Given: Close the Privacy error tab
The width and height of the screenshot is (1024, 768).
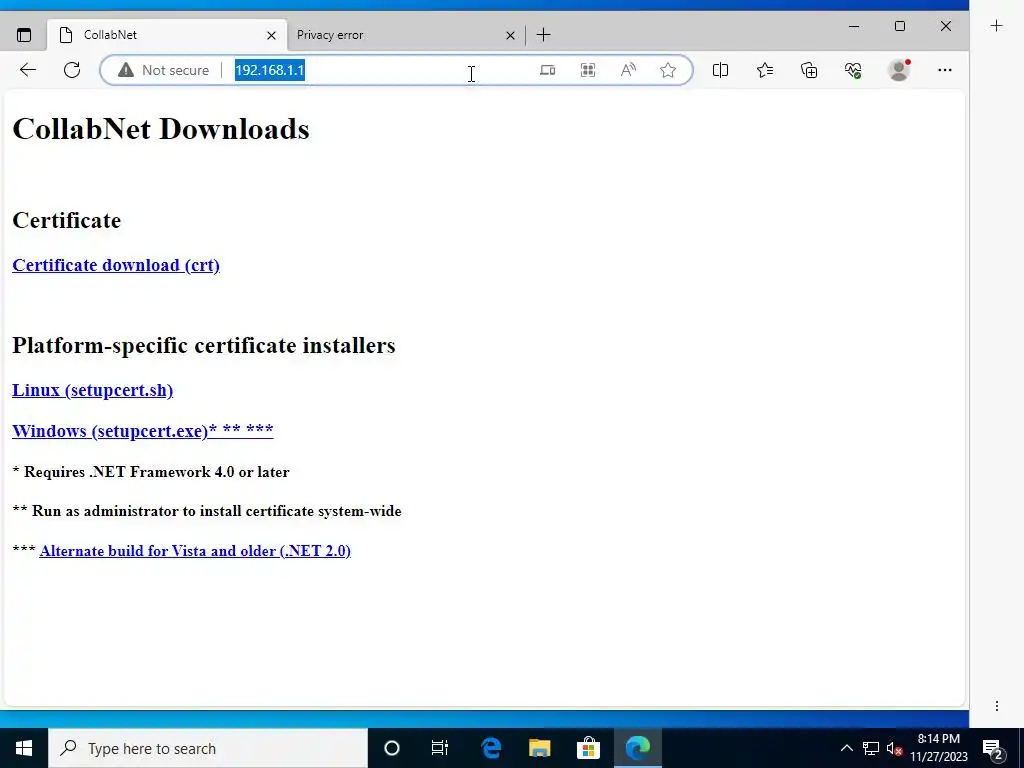Looking at the screenshot, I should click(x=510, y=35).
